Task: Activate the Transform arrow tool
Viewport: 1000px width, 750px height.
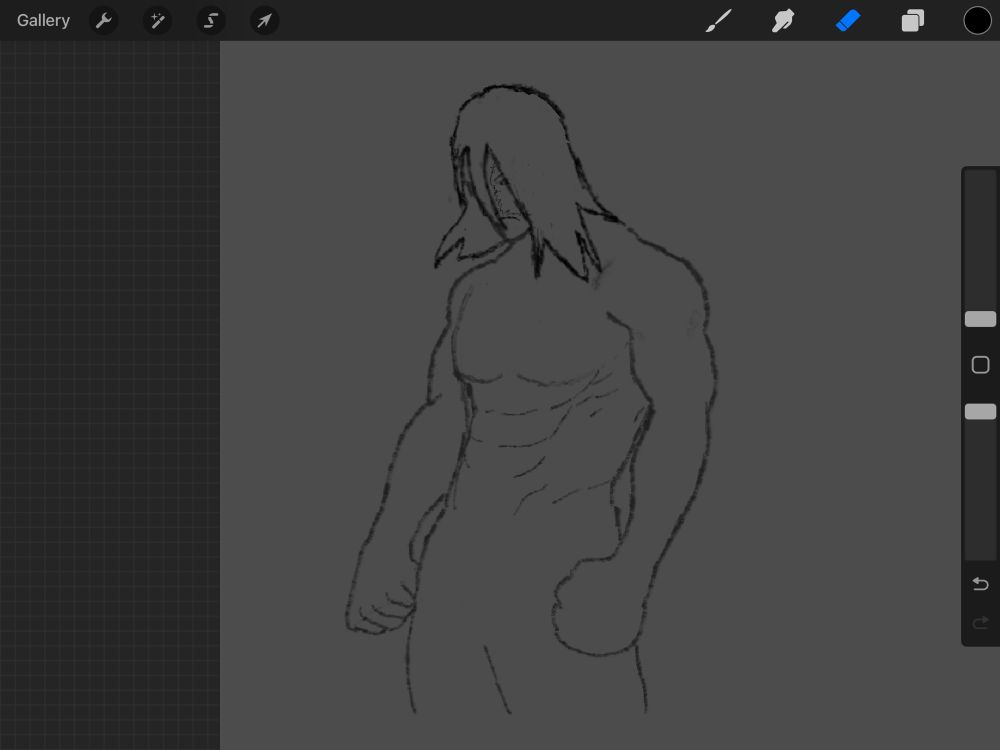Action: pyautogui.click(x=264, y=20)
